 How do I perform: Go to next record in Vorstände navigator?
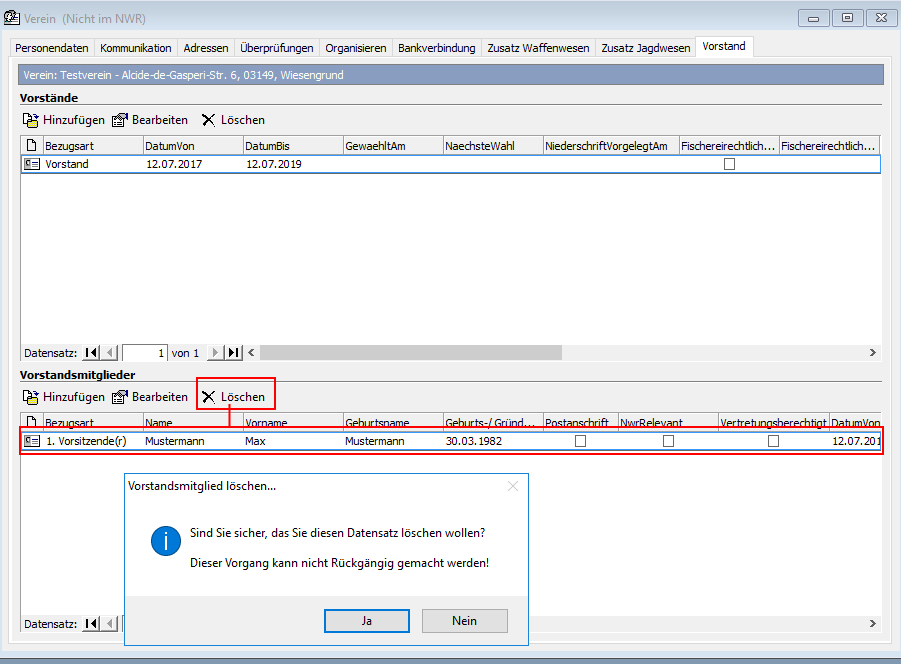[214, 352]
